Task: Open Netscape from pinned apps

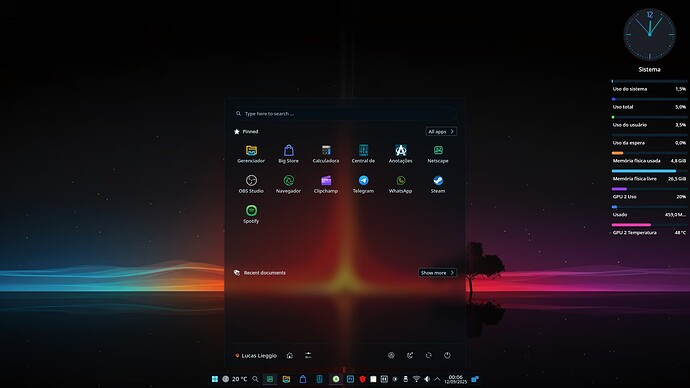Action: click(x=438, y=154)
